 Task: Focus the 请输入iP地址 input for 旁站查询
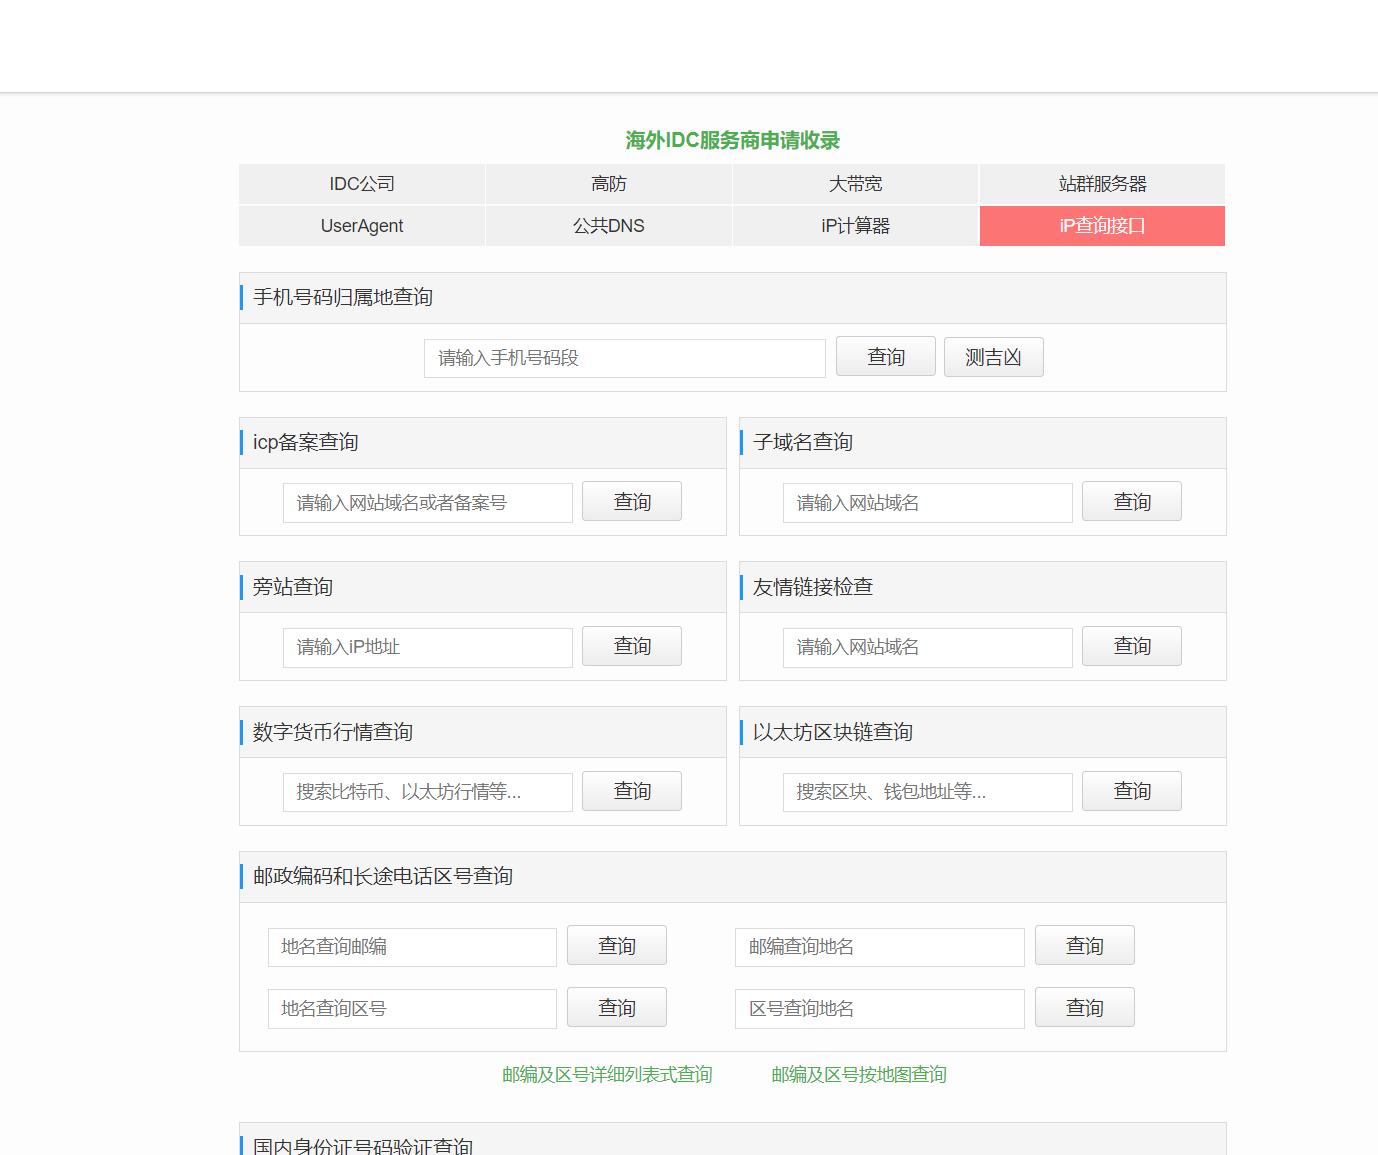click(427, 647)
